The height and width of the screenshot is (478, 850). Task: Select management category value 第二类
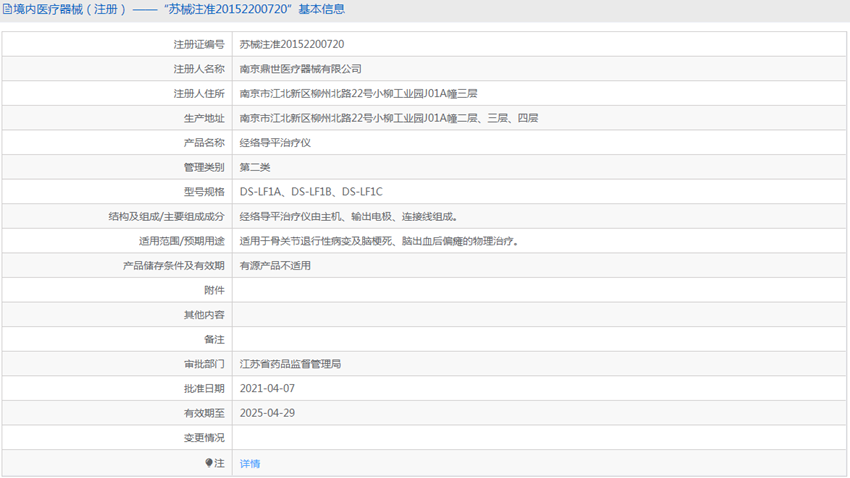255,167
